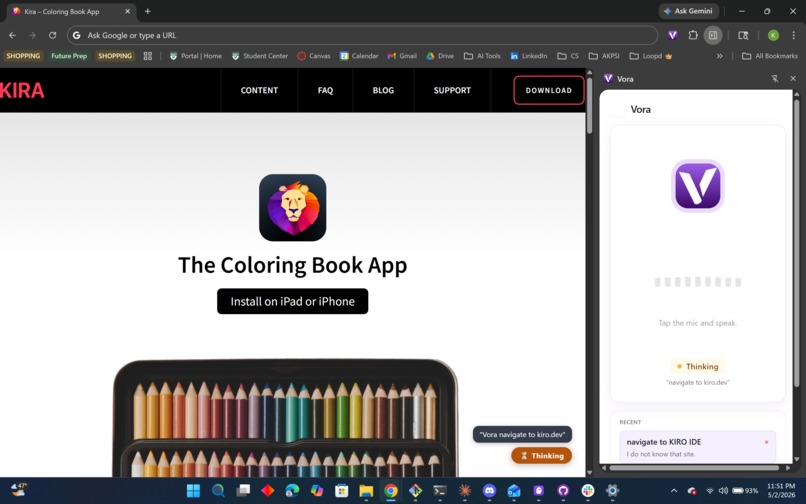This screenshot has width=806, height=504.
Task: Open the Gmail bookmark
Action: point(402,56)
